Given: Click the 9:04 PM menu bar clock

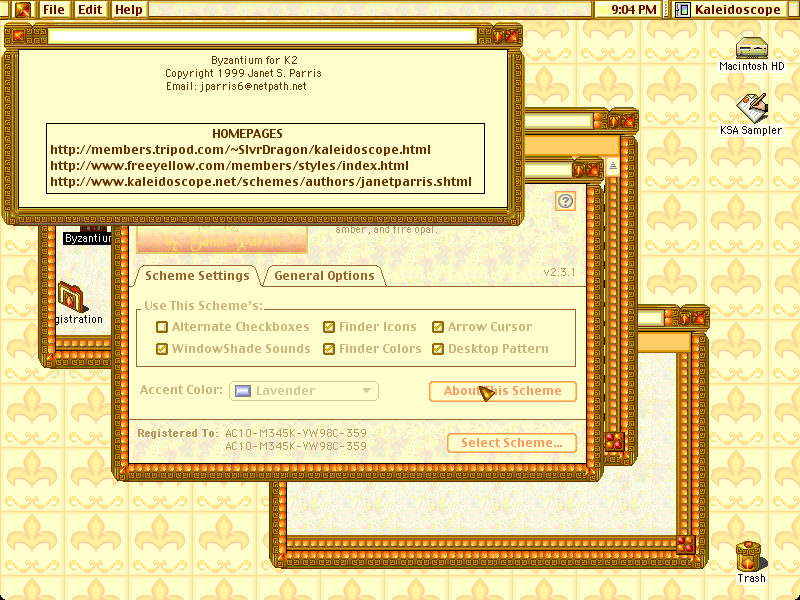Looking at the screenshot, I should 633,9.
